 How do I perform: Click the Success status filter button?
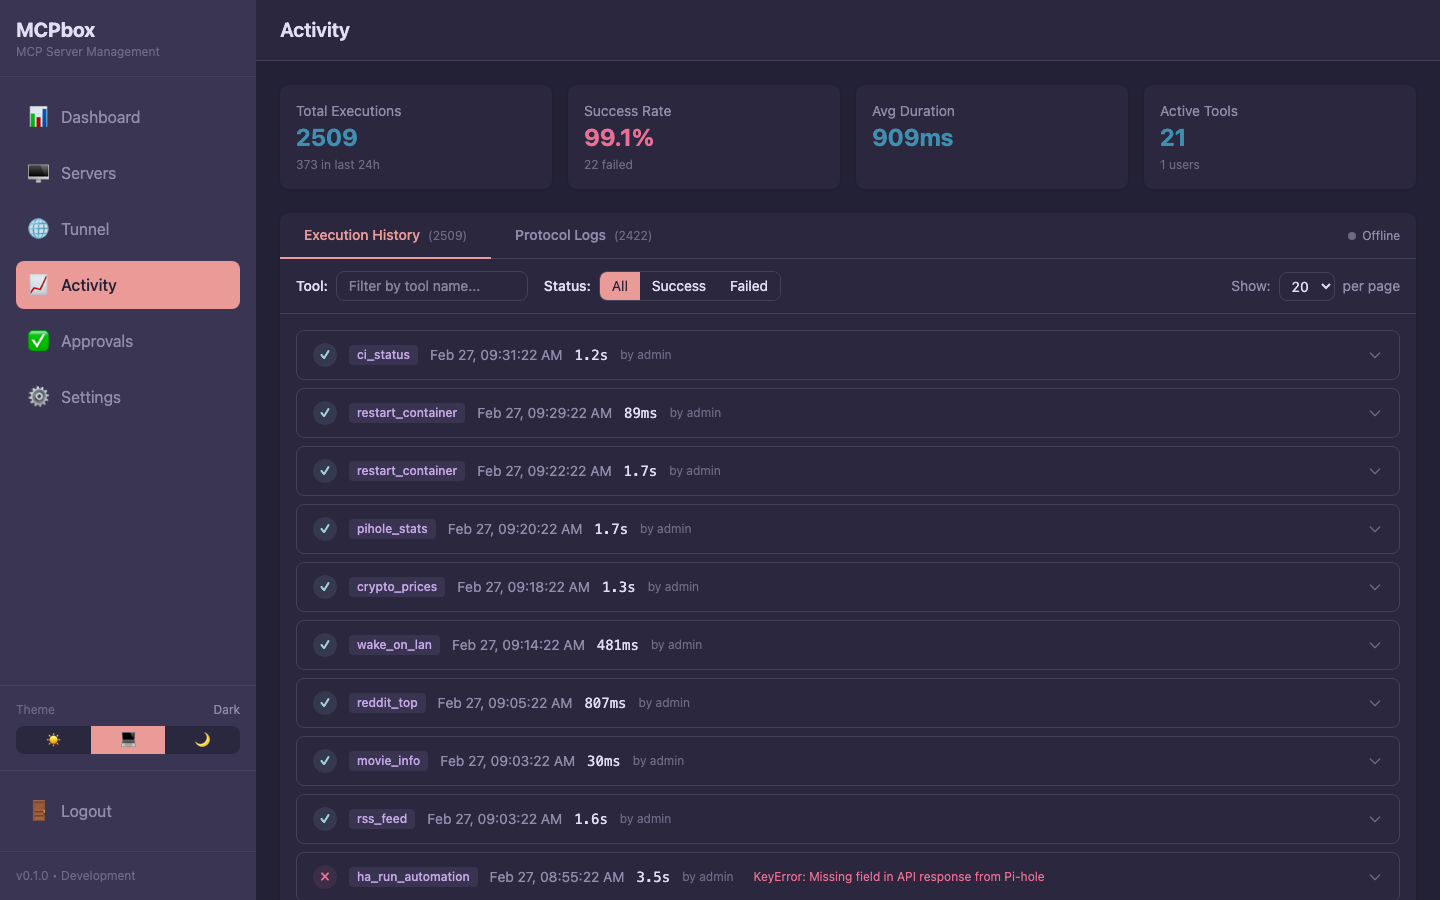[x=678, y=286]
